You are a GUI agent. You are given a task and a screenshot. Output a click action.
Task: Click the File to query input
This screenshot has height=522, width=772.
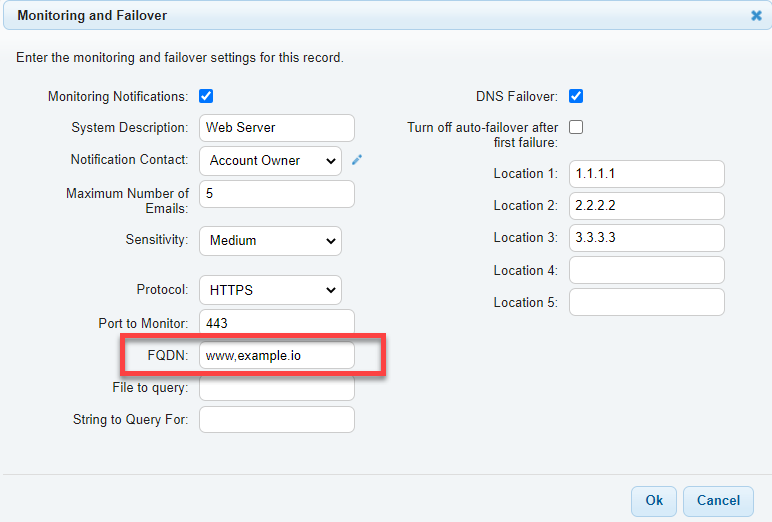point(277,388)
